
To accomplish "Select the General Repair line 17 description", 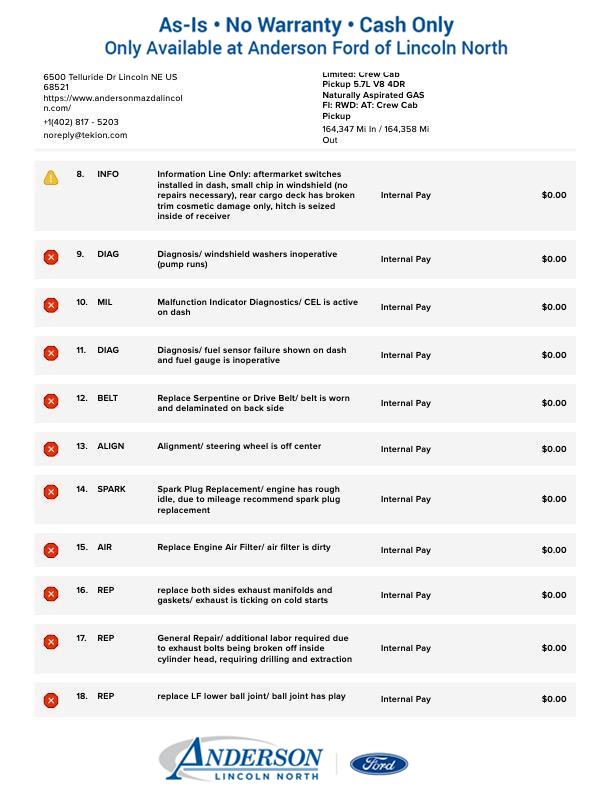I will (254, 648).
